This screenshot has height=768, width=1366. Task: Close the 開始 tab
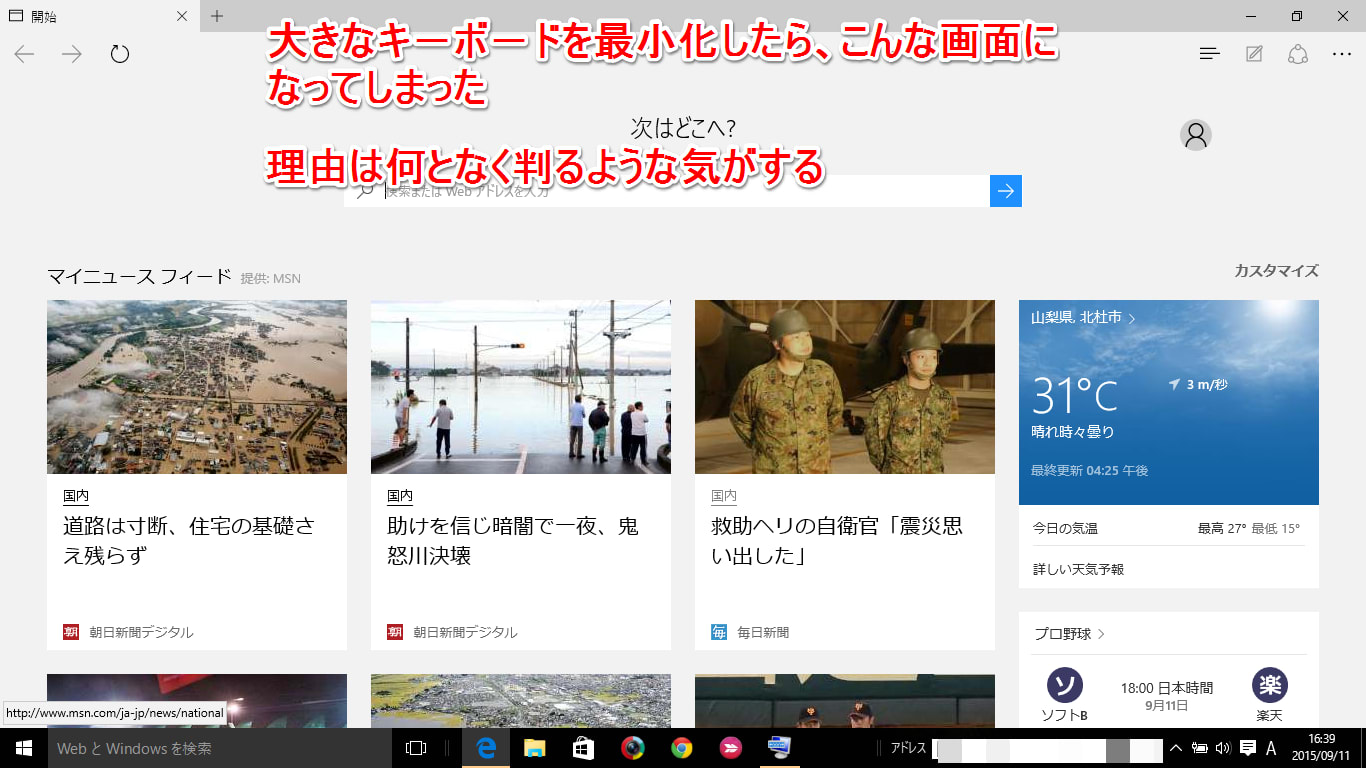[x=181, y=16]
